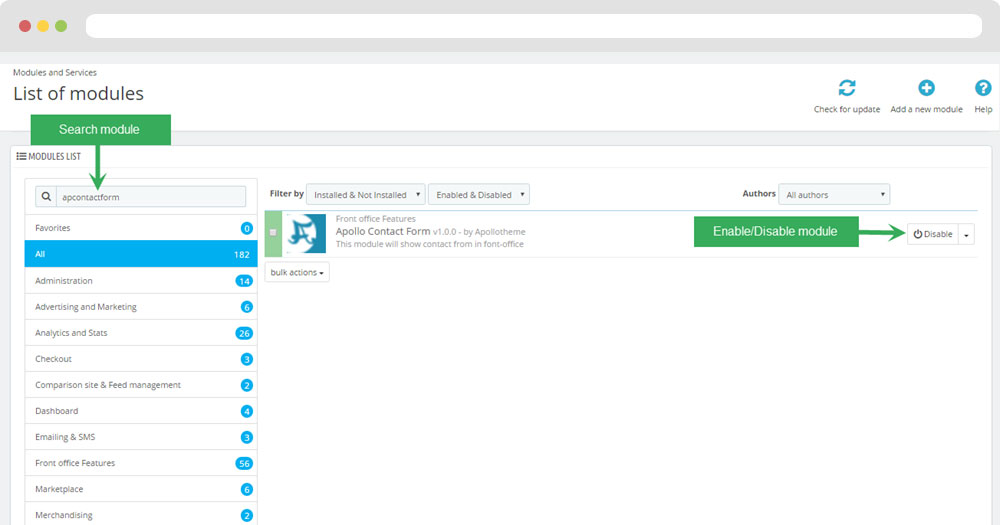
Task: Expand the caret next to Disable button
Action: coord(966,235)
